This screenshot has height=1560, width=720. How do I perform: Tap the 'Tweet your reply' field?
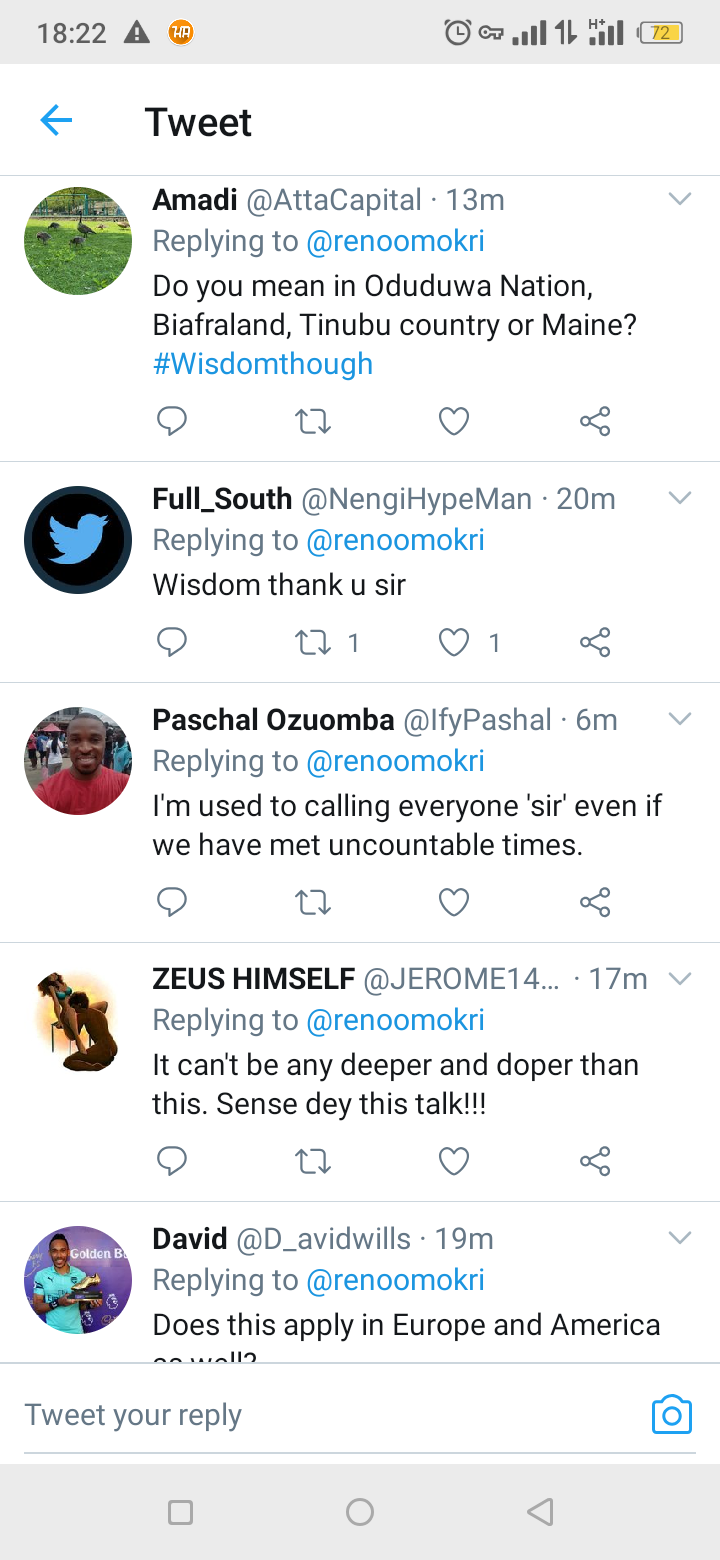(330, 1415)
